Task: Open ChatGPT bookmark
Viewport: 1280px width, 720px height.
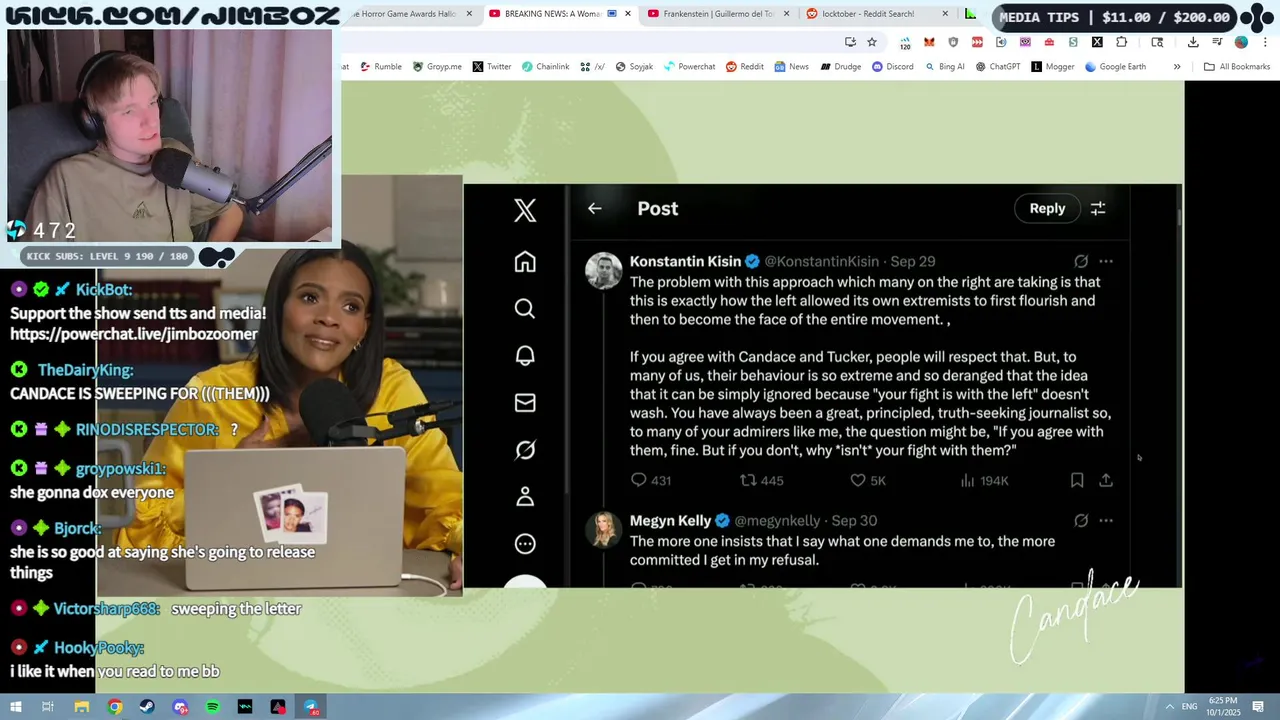Action: coord(997,67)
